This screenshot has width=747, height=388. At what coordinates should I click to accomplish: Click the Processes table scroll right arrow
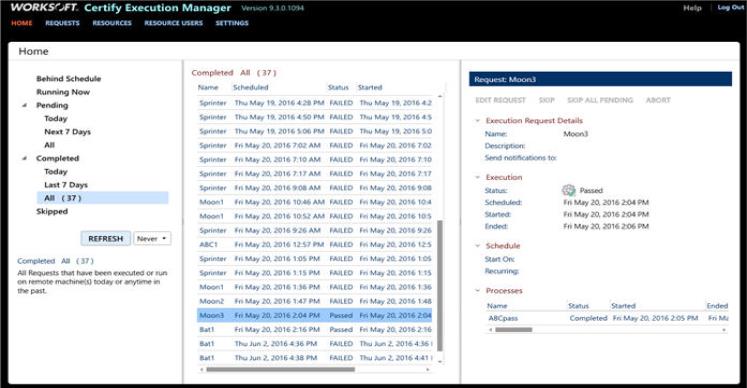click(x=724, y=330)
